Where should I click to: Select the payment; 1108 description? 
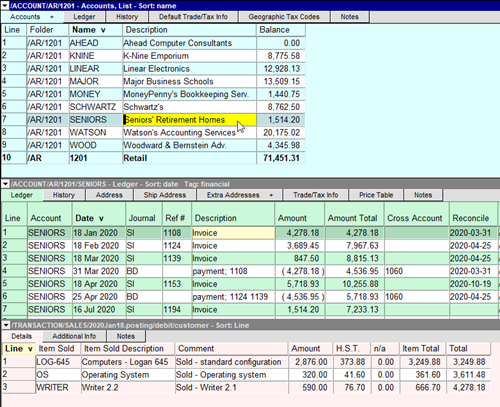click(233, 271)
